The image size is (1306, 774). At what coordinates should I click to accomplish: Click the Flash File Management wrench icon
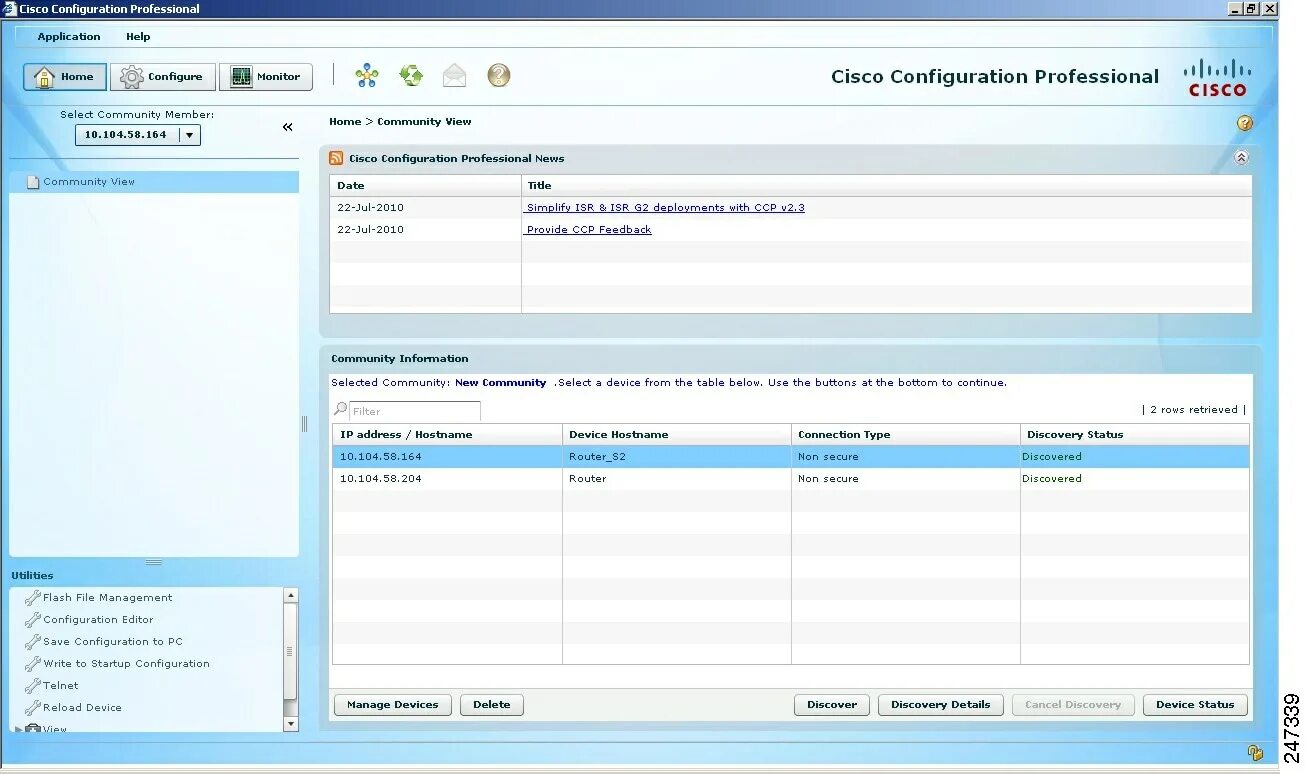tap(33, 598)
